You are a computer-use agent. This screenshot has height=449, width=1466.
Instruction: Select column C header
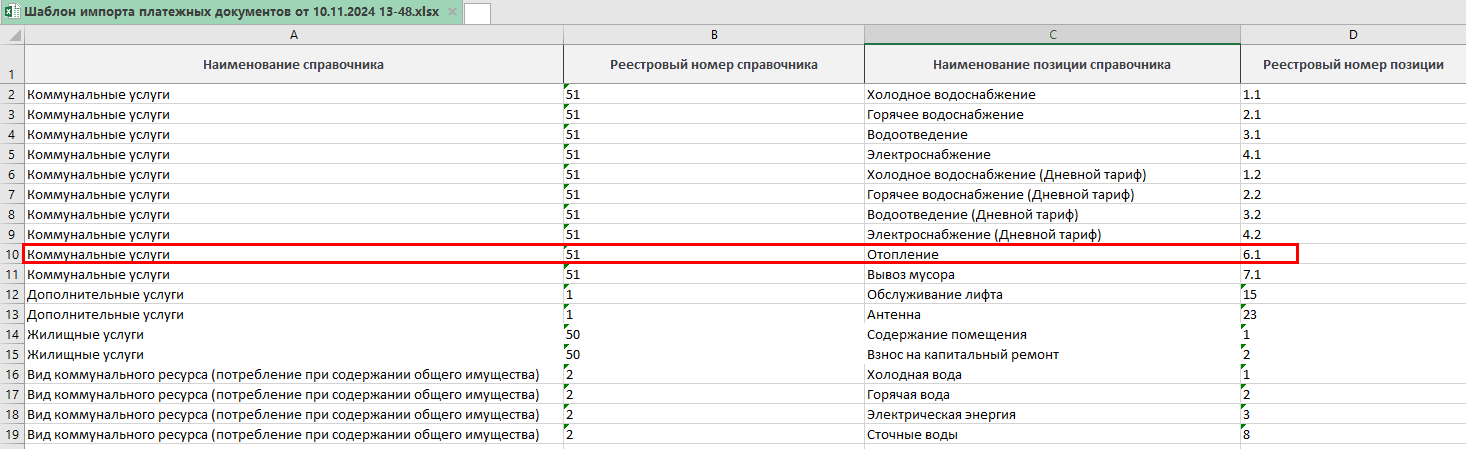pyautogui.click(x=1052, y=35)
